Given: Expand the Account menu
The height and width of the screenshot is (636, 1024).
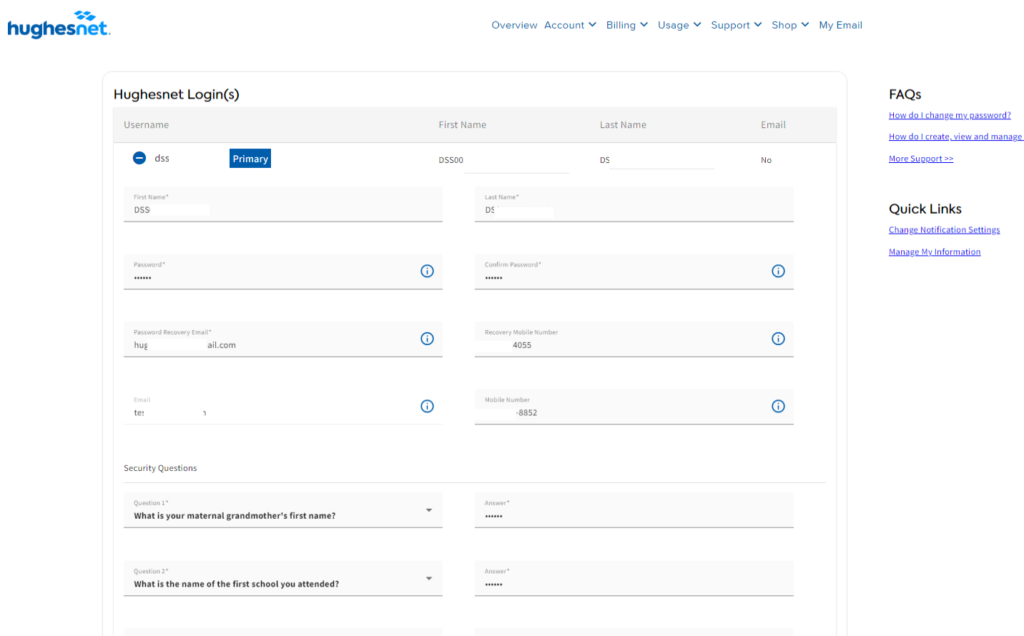Looking at the screenshot, I should point(570,25).
